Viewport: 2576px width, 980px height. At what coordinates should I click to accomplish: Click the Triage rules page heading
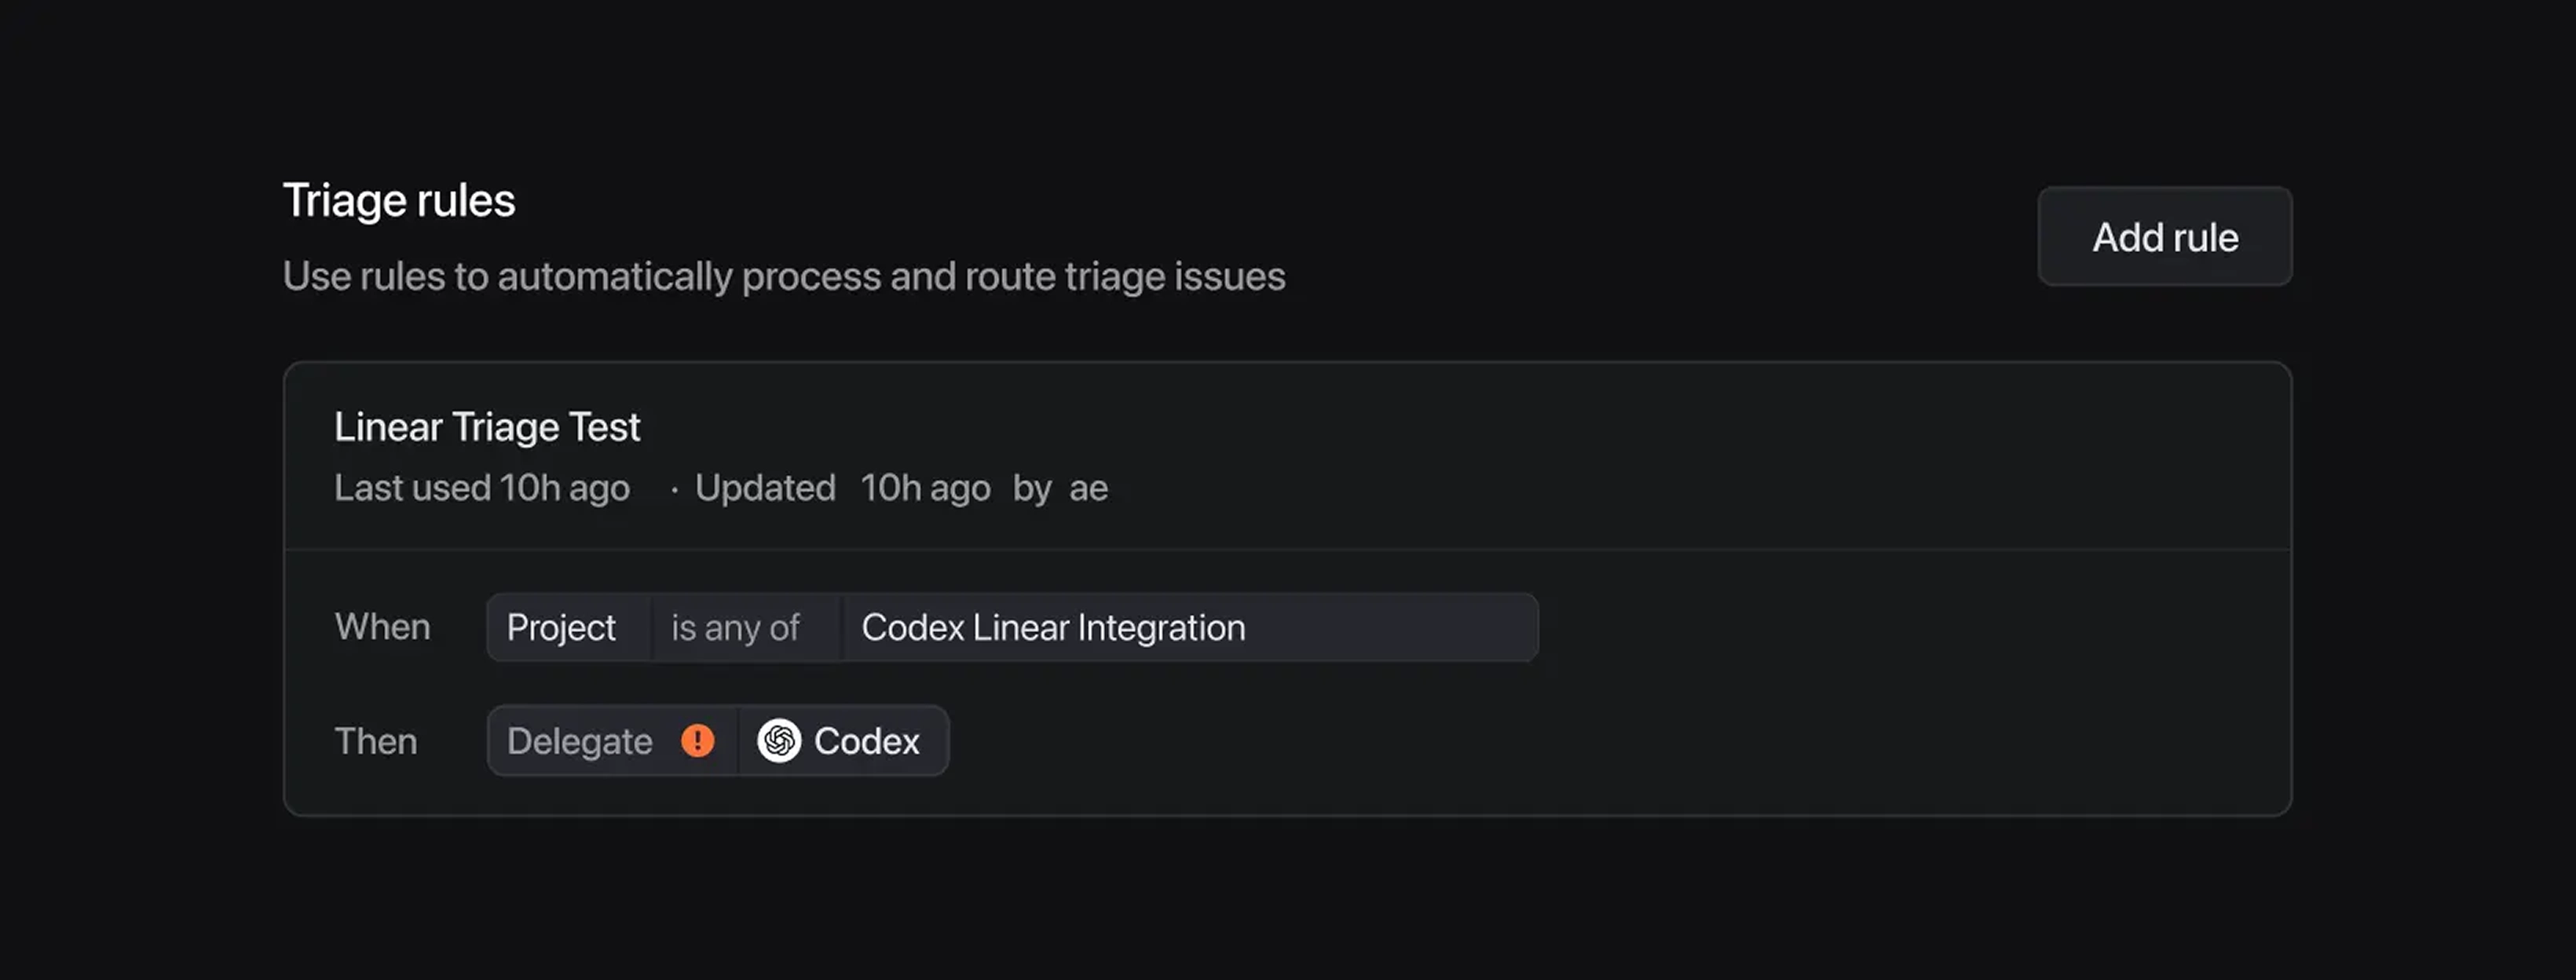click(399, 200)
